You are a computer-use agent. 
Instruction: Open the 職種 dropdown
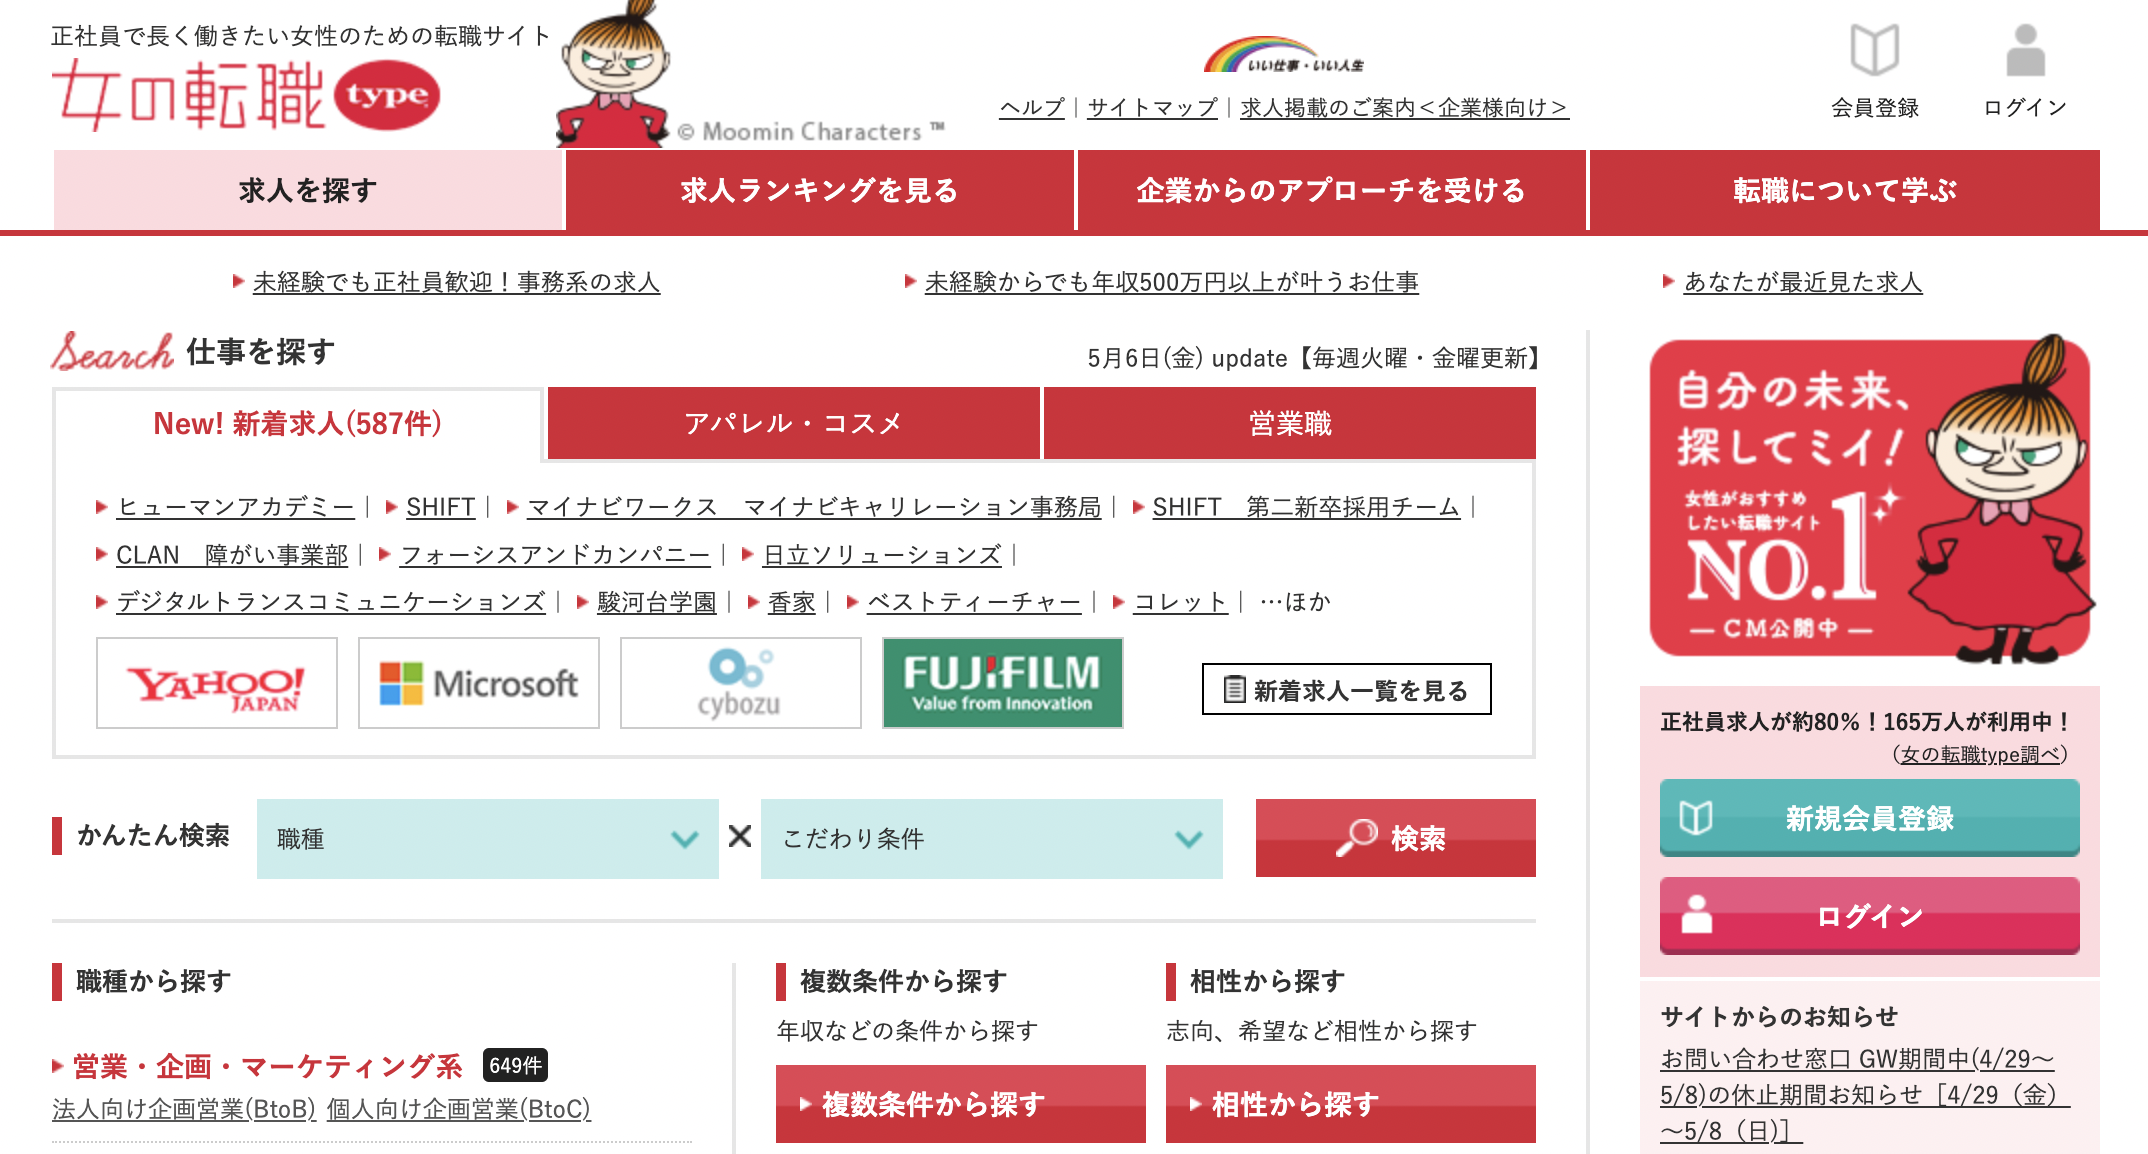tap(488, 839)
